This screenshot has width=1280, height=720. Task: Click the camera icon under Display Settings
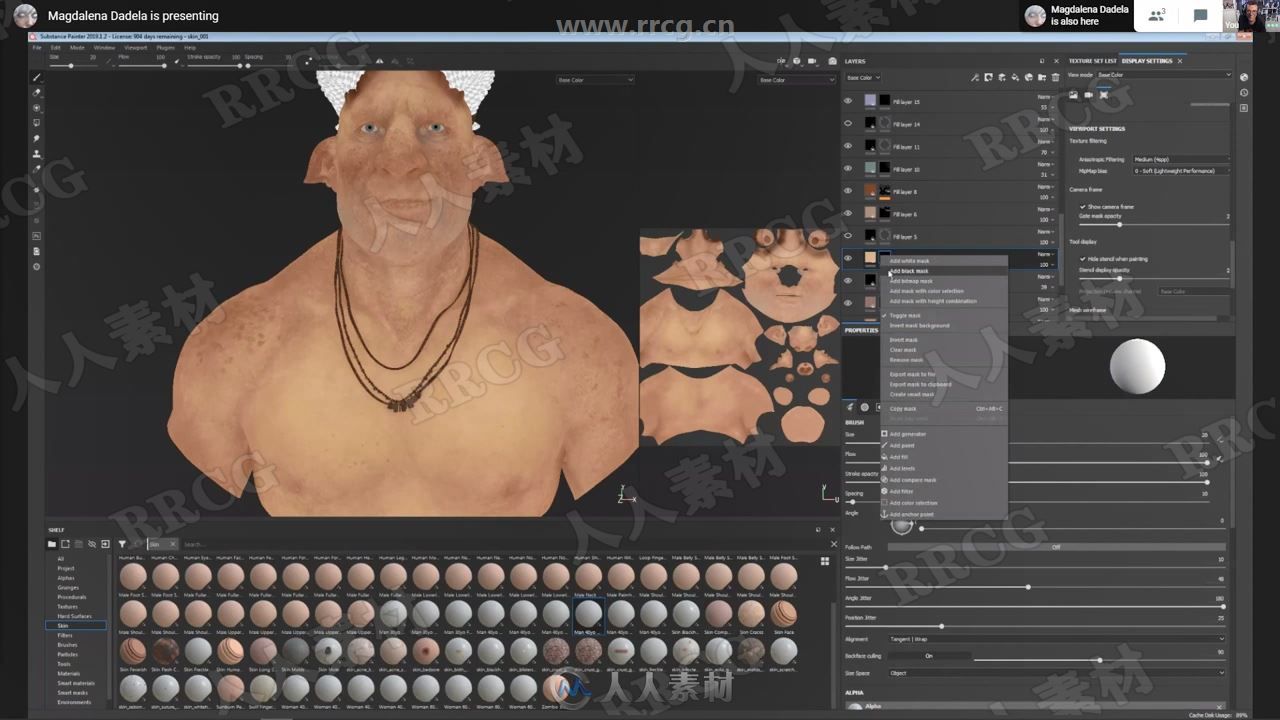pos(1088,95)
